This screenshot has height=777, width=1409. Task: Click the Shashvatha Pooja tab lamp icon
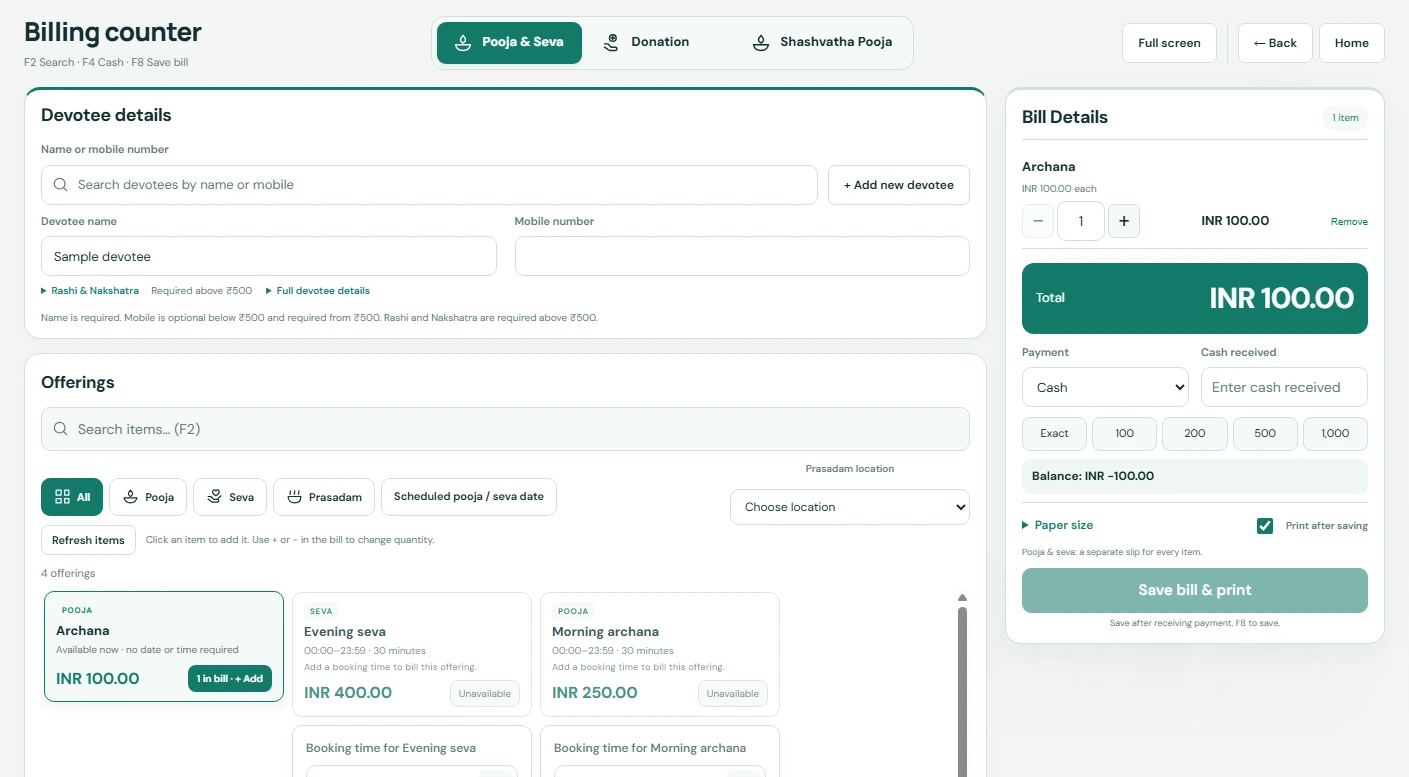(x=760, y=43)
